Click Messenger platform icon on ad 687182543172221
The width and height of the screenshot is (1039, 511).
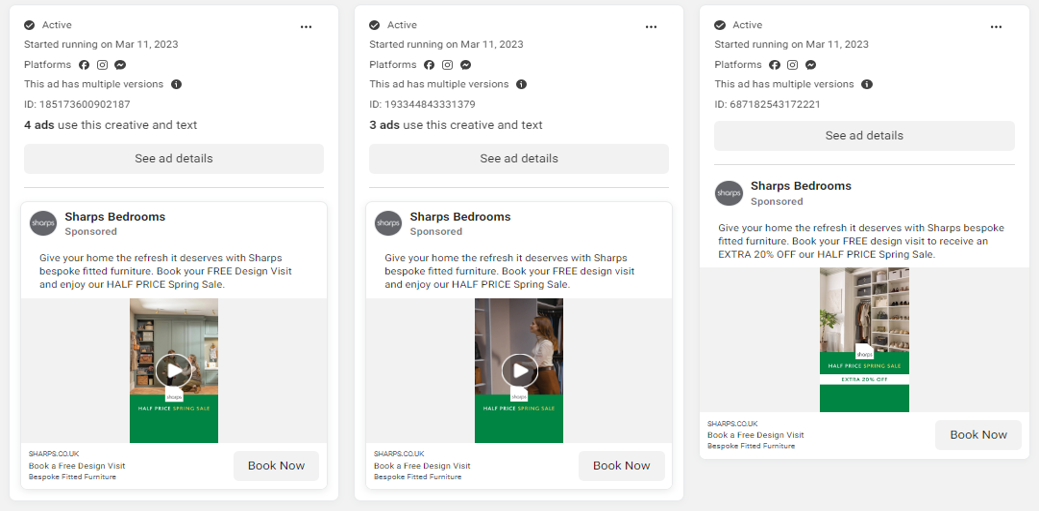[810, 65]
